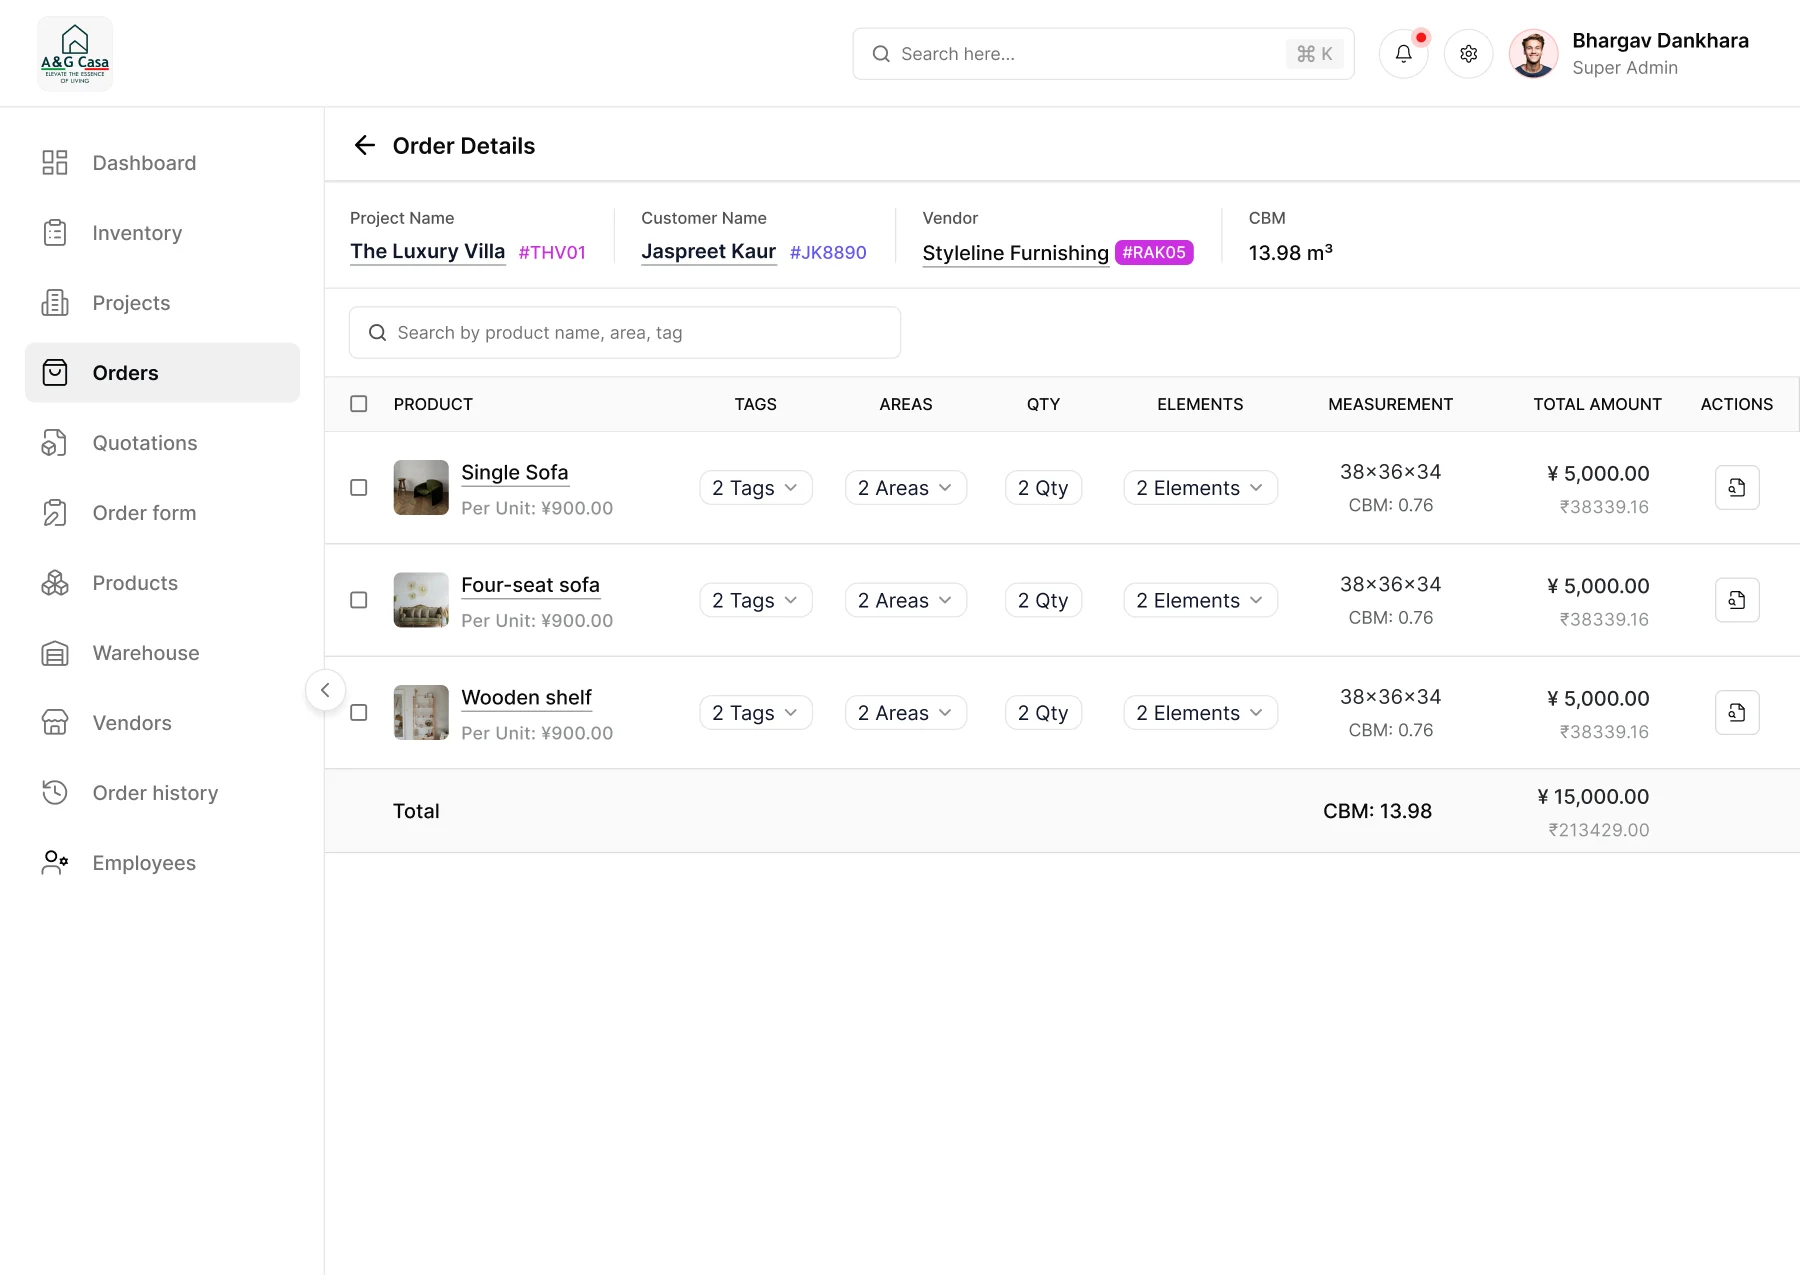This screenshot has width=1800, height=1280.
Task: Click the 2 Qty button for Four-seat sofa
Action: pos(1043,600)
